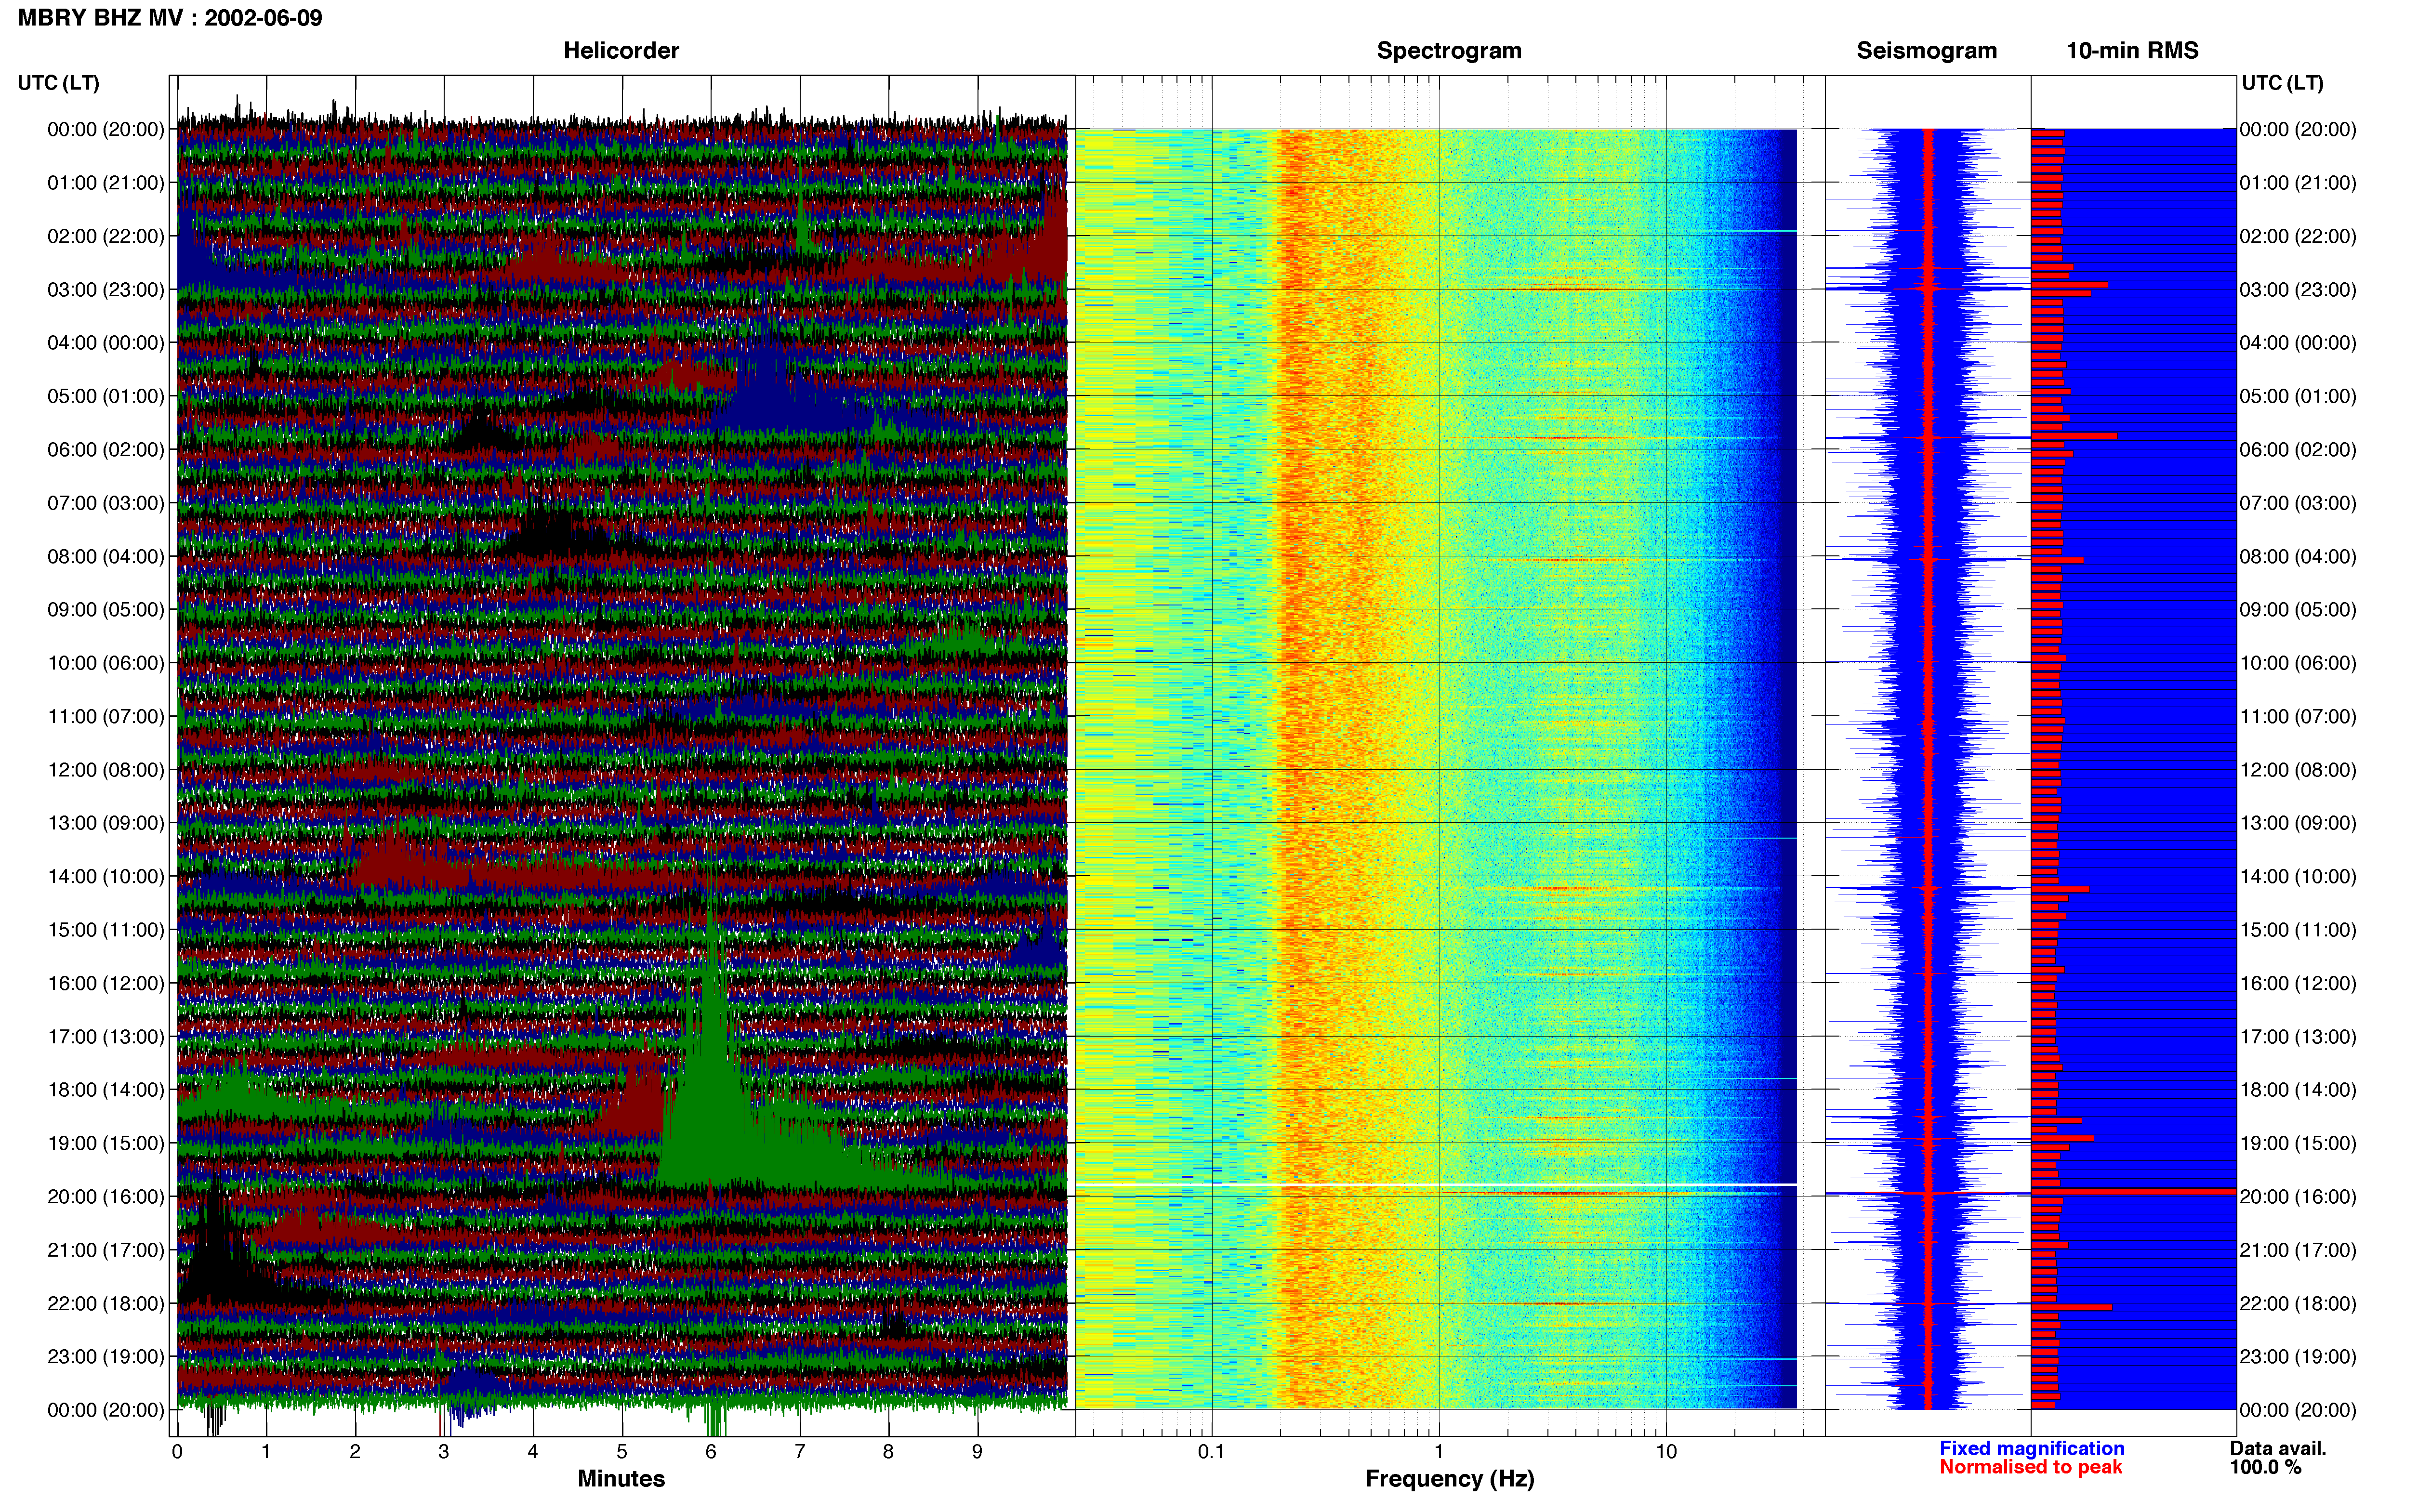Click the title 'MBRY BHZ MV : 2002-06-09'
Screen dimensions: 2418x1512
pyautogui.click(x=170, y=18)
